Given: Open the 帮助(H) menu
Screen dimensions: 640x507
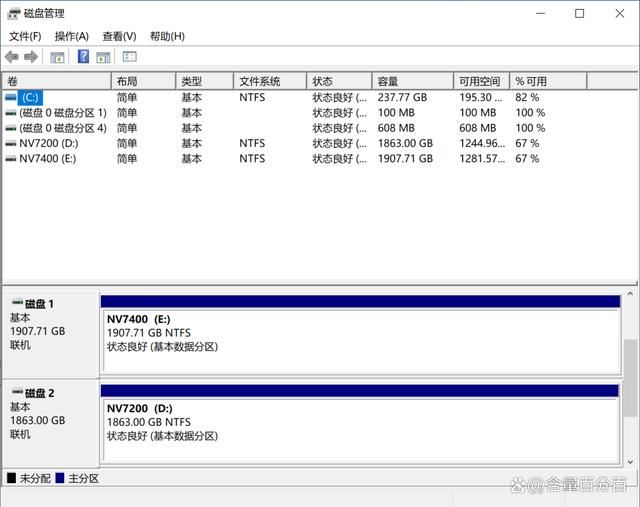Looking at the screenshot, I should (x=167, y=36).
